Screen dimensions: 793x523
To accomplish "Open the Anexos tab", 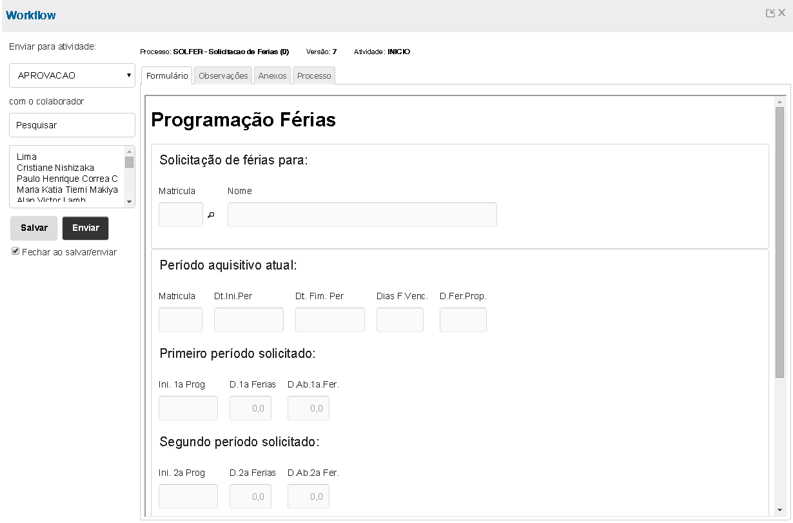I will pos(272,75).
